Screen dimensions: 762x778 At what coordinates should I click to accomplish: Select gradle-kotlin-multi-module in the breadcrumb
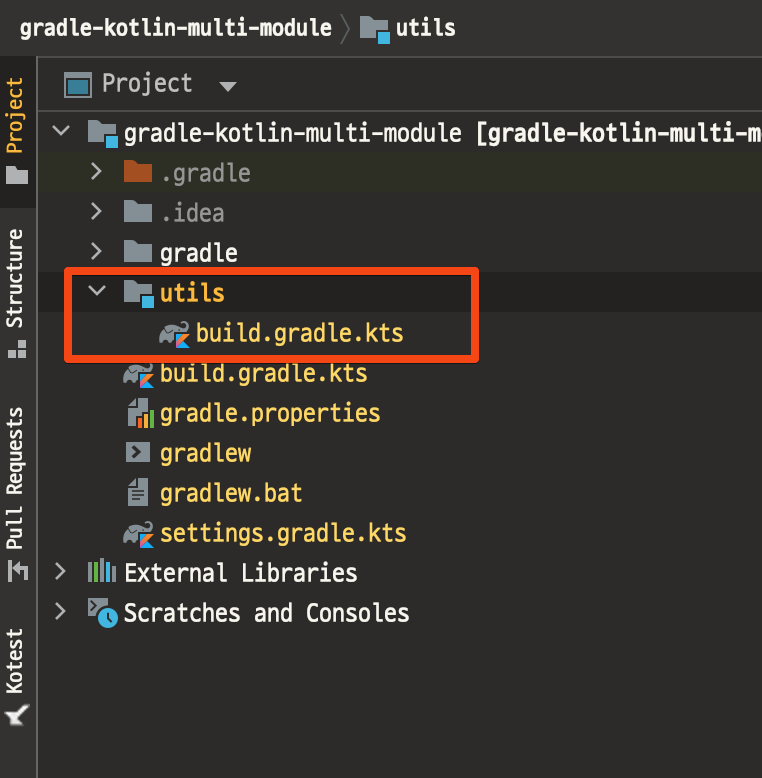pyautogui.click(x=176, y=28)
